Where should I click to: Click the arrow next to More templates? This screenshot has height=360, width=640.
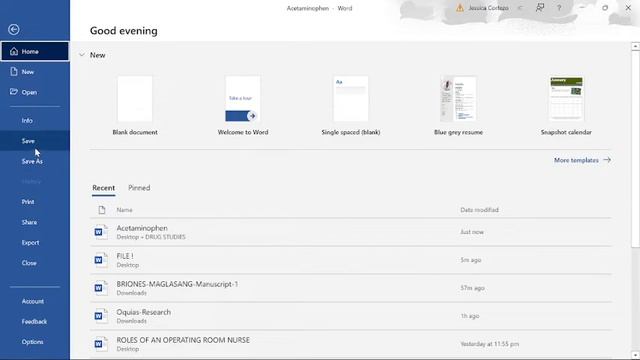(607, 160)
